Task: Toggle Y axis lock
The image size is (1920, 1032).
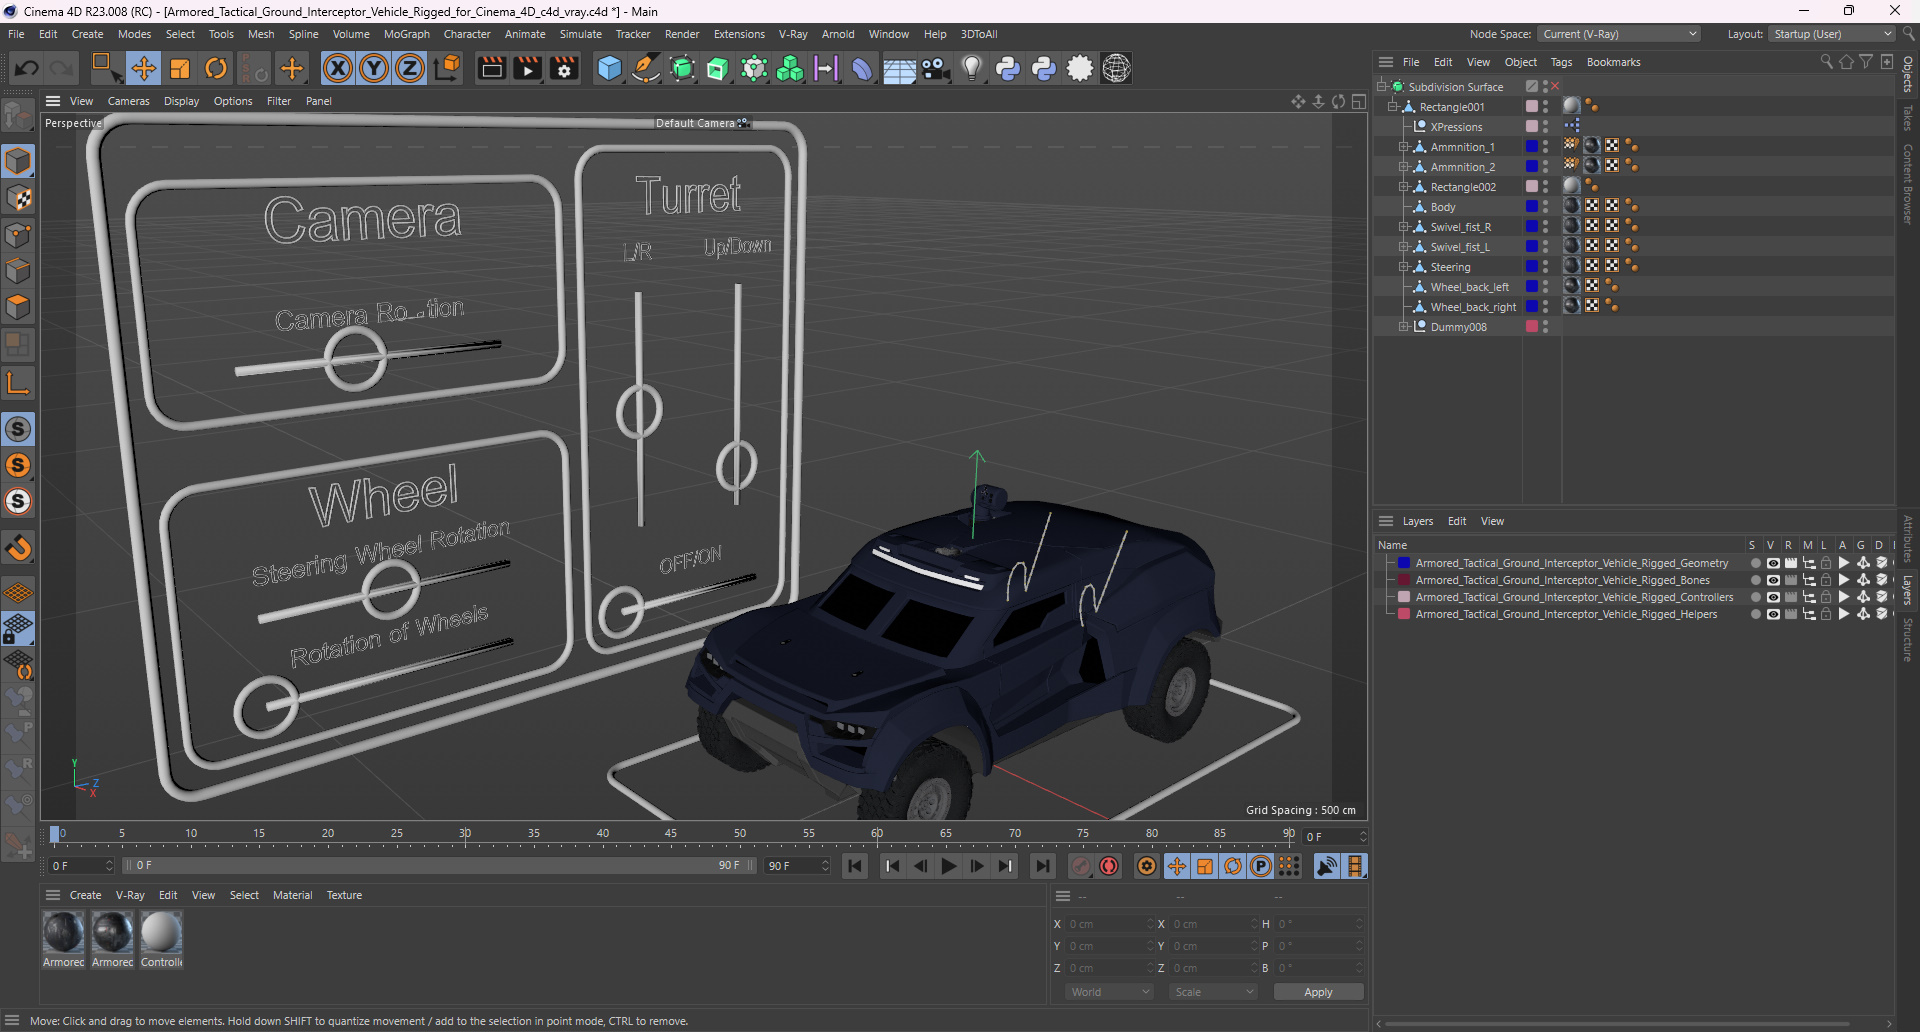Action: tap(374, 68)
